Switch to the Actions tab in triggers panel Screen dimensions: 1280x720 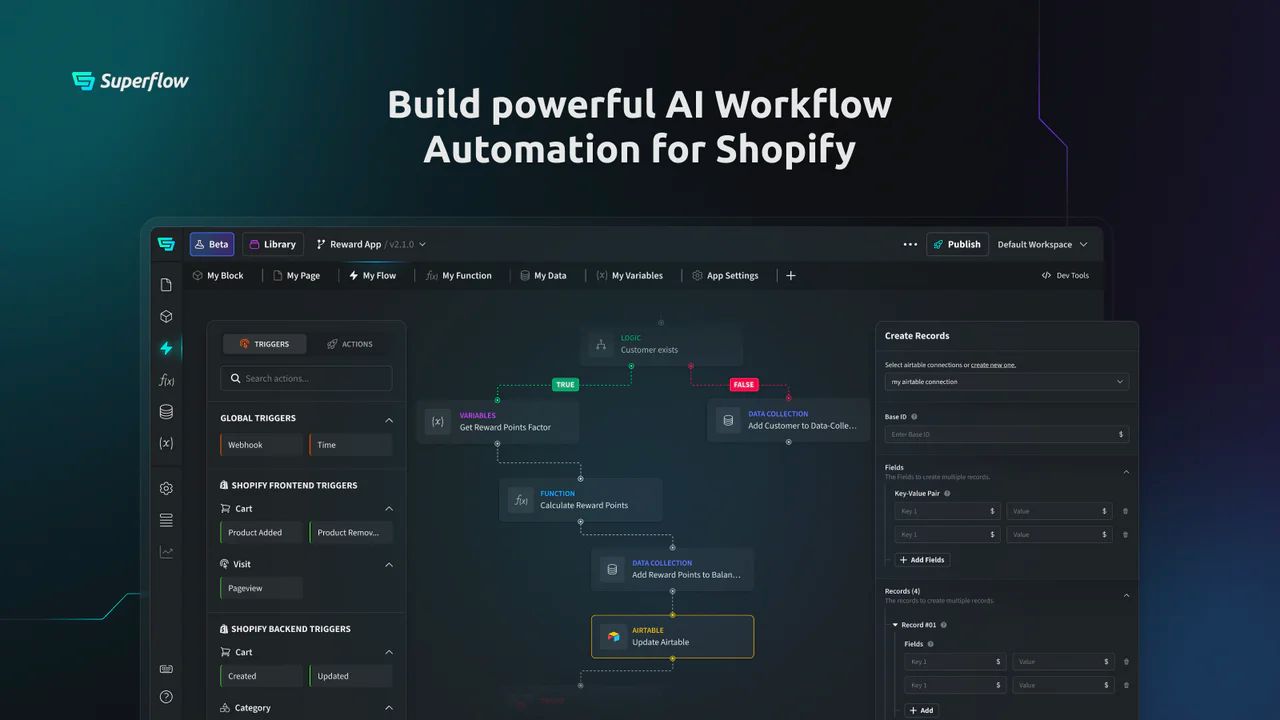350,343
